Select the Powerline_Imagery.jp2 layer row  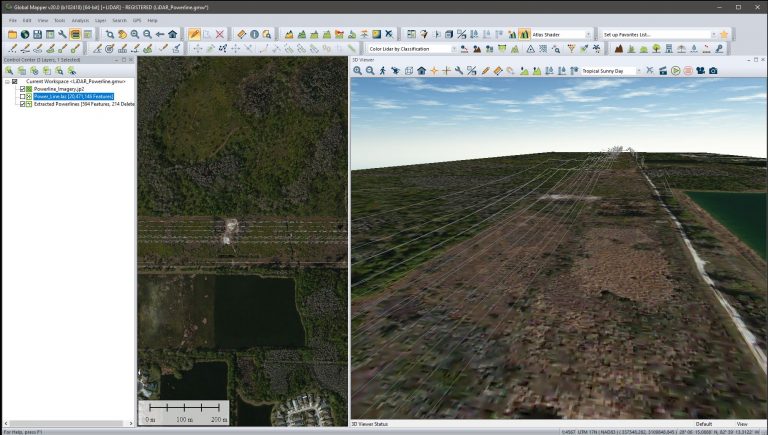pos(59,89)
